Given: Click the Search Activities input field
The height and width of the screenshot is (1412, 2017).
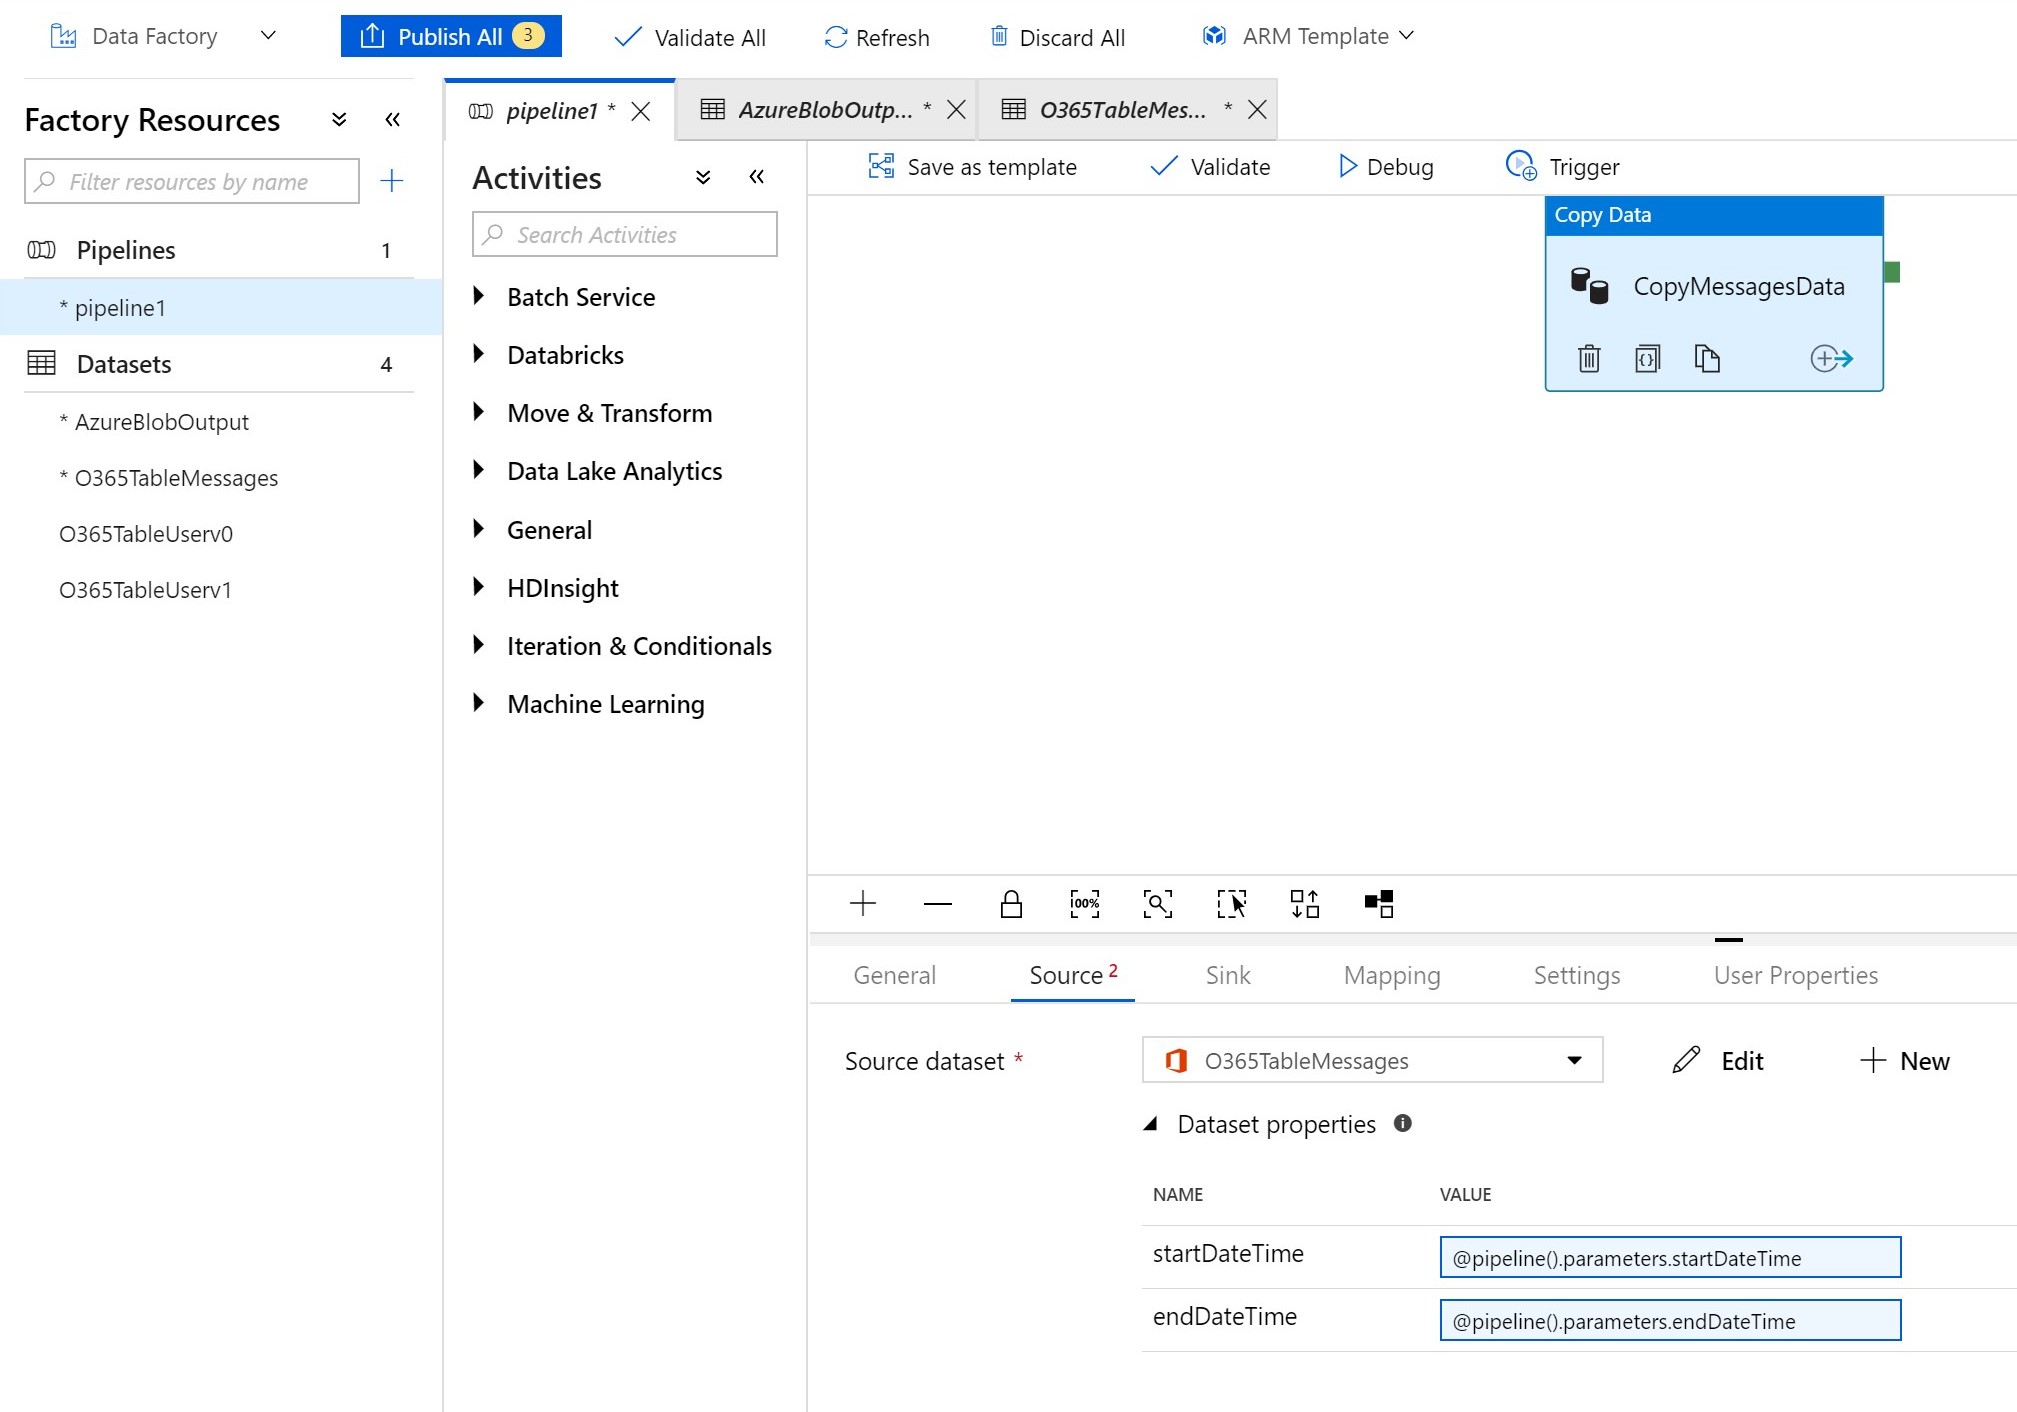Looking at the screenshot, I should pos(624,235).
